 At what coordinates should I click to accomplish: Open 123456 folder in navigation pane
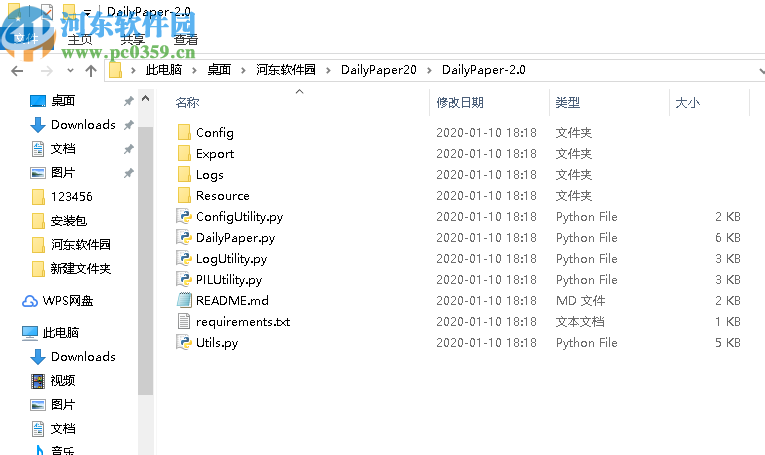[x=62, y=197]
